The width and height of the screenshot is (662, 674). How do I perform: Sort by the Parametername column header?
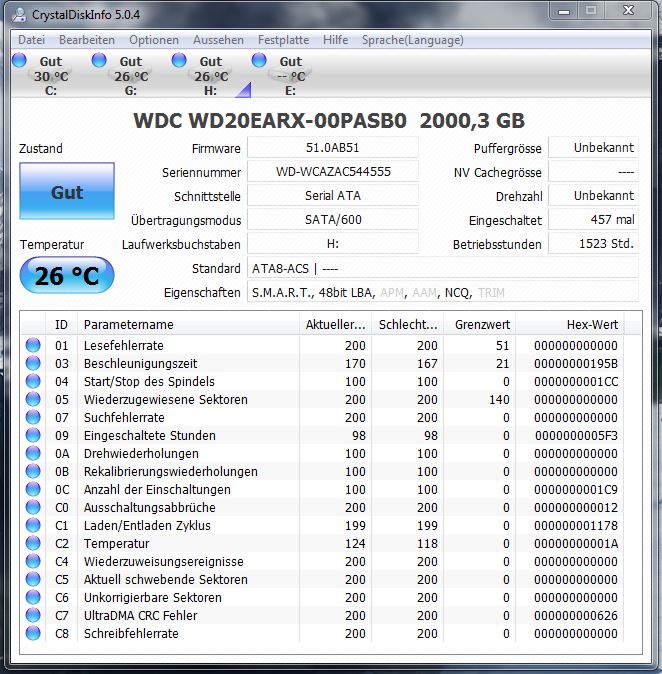tap(188, 325)
